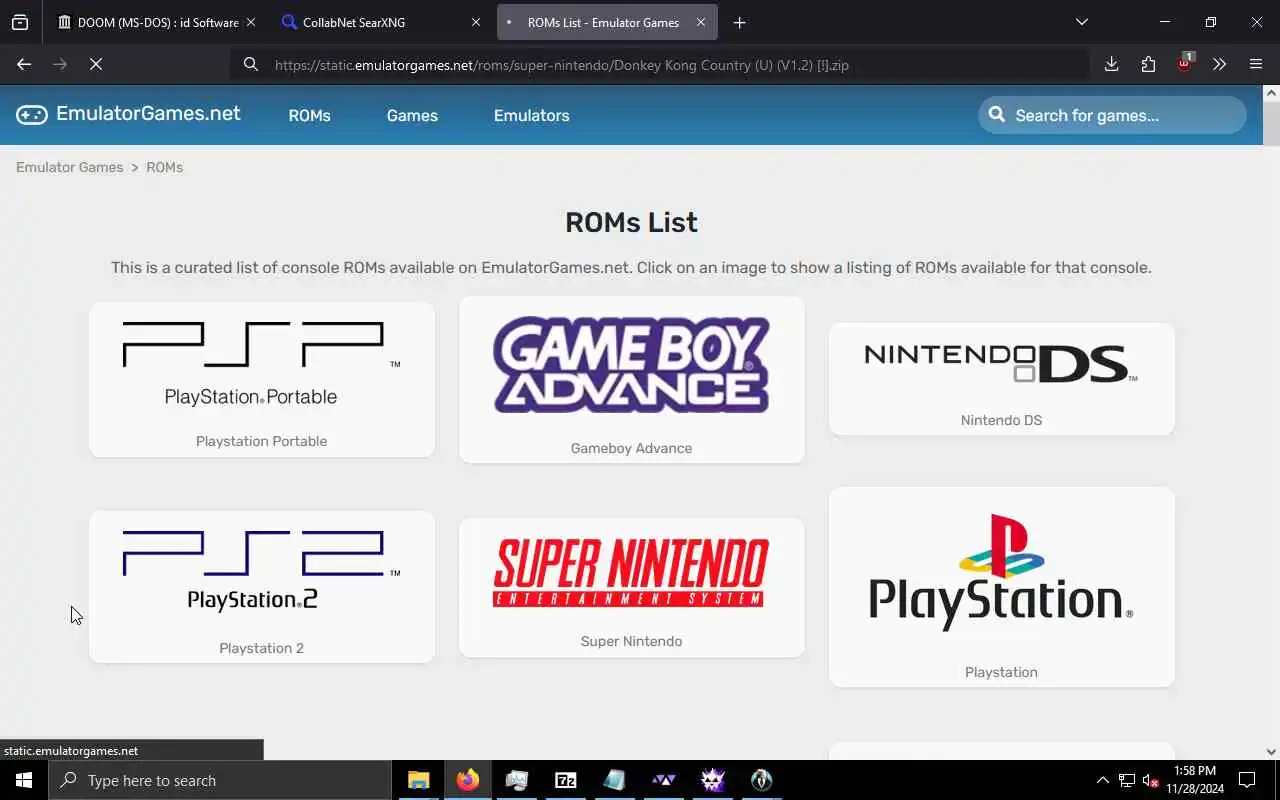Viewport: 1280px width, 800px height.
Task: Click the Gameboy Advance caption link
Action: click(x=631, y=448)
